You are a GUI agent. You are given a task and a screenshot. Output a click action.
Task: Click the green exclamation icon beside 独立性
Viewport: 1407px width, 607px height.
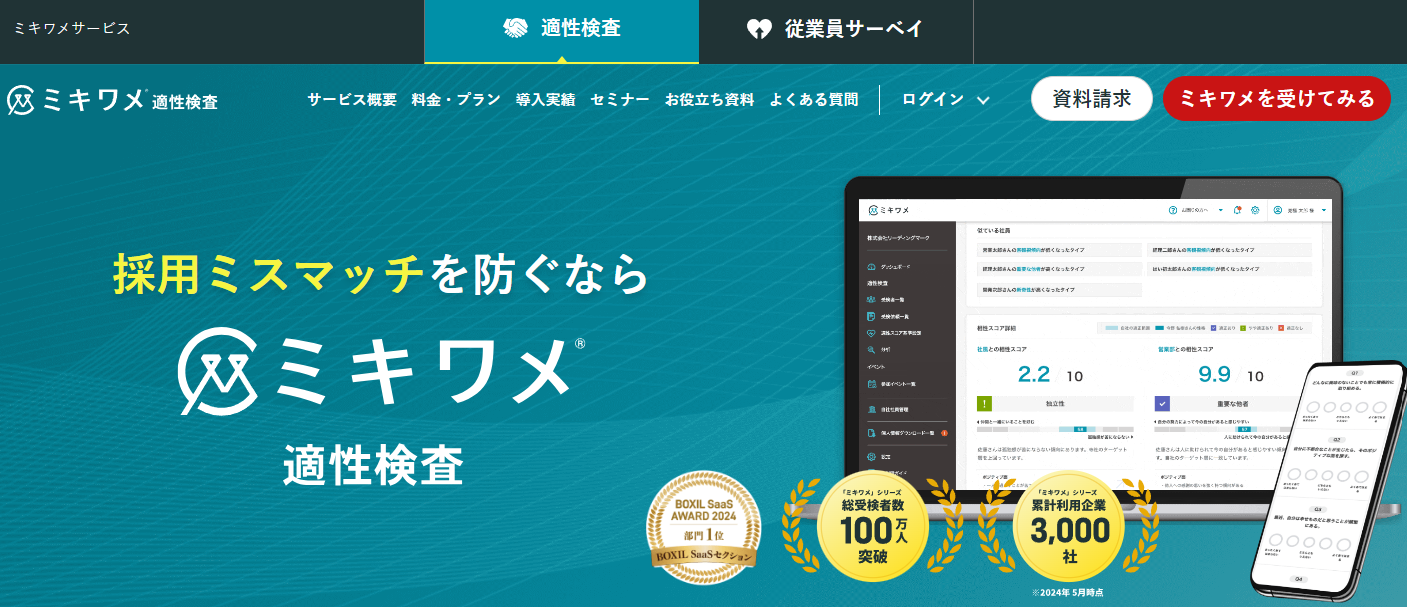click(x=984, y=404)
